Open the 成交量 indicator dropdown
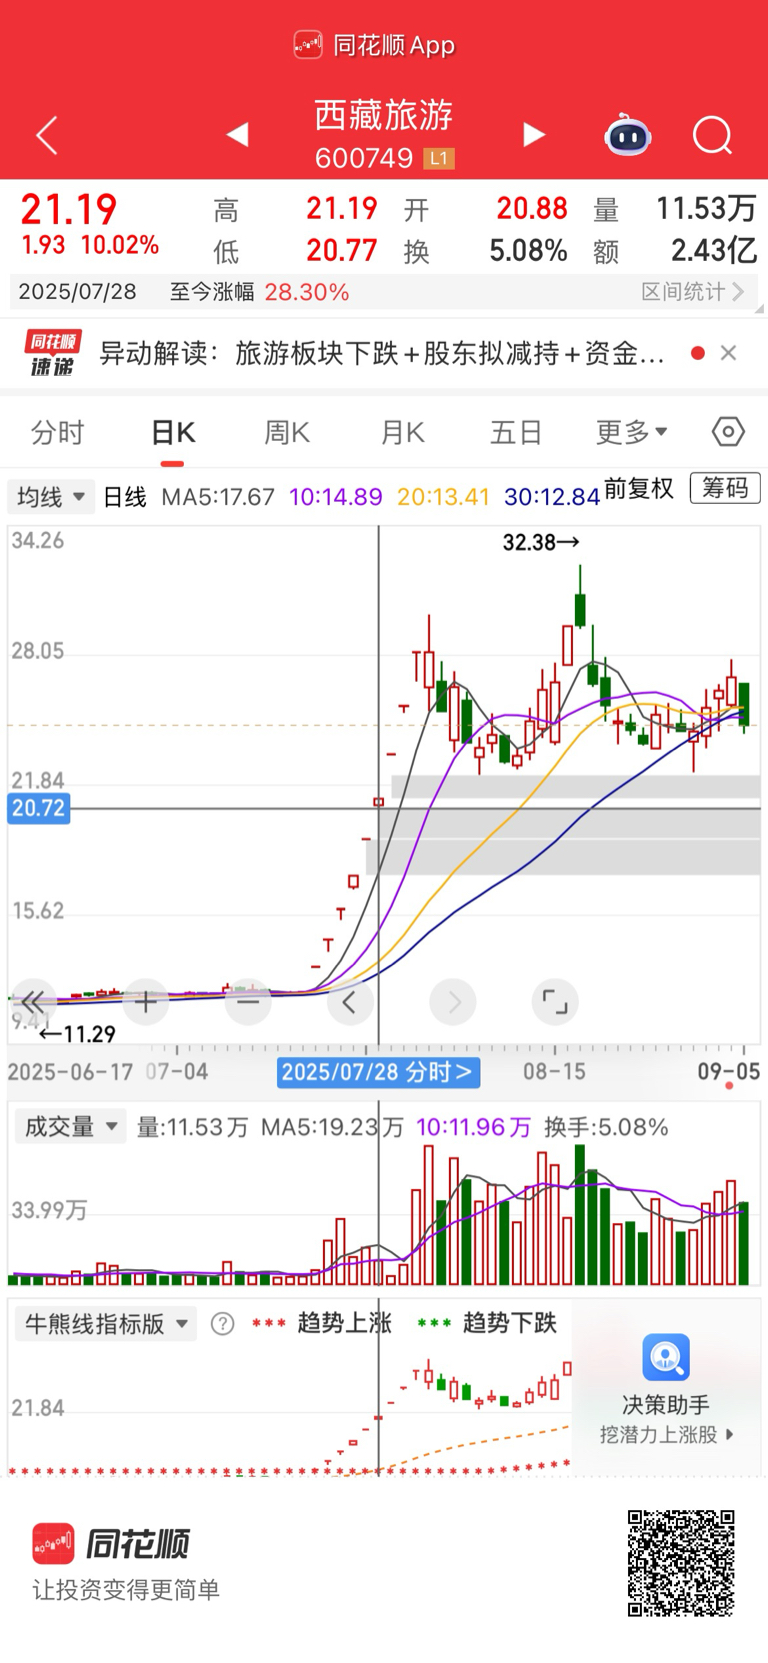 click(x=69, y=1127)
